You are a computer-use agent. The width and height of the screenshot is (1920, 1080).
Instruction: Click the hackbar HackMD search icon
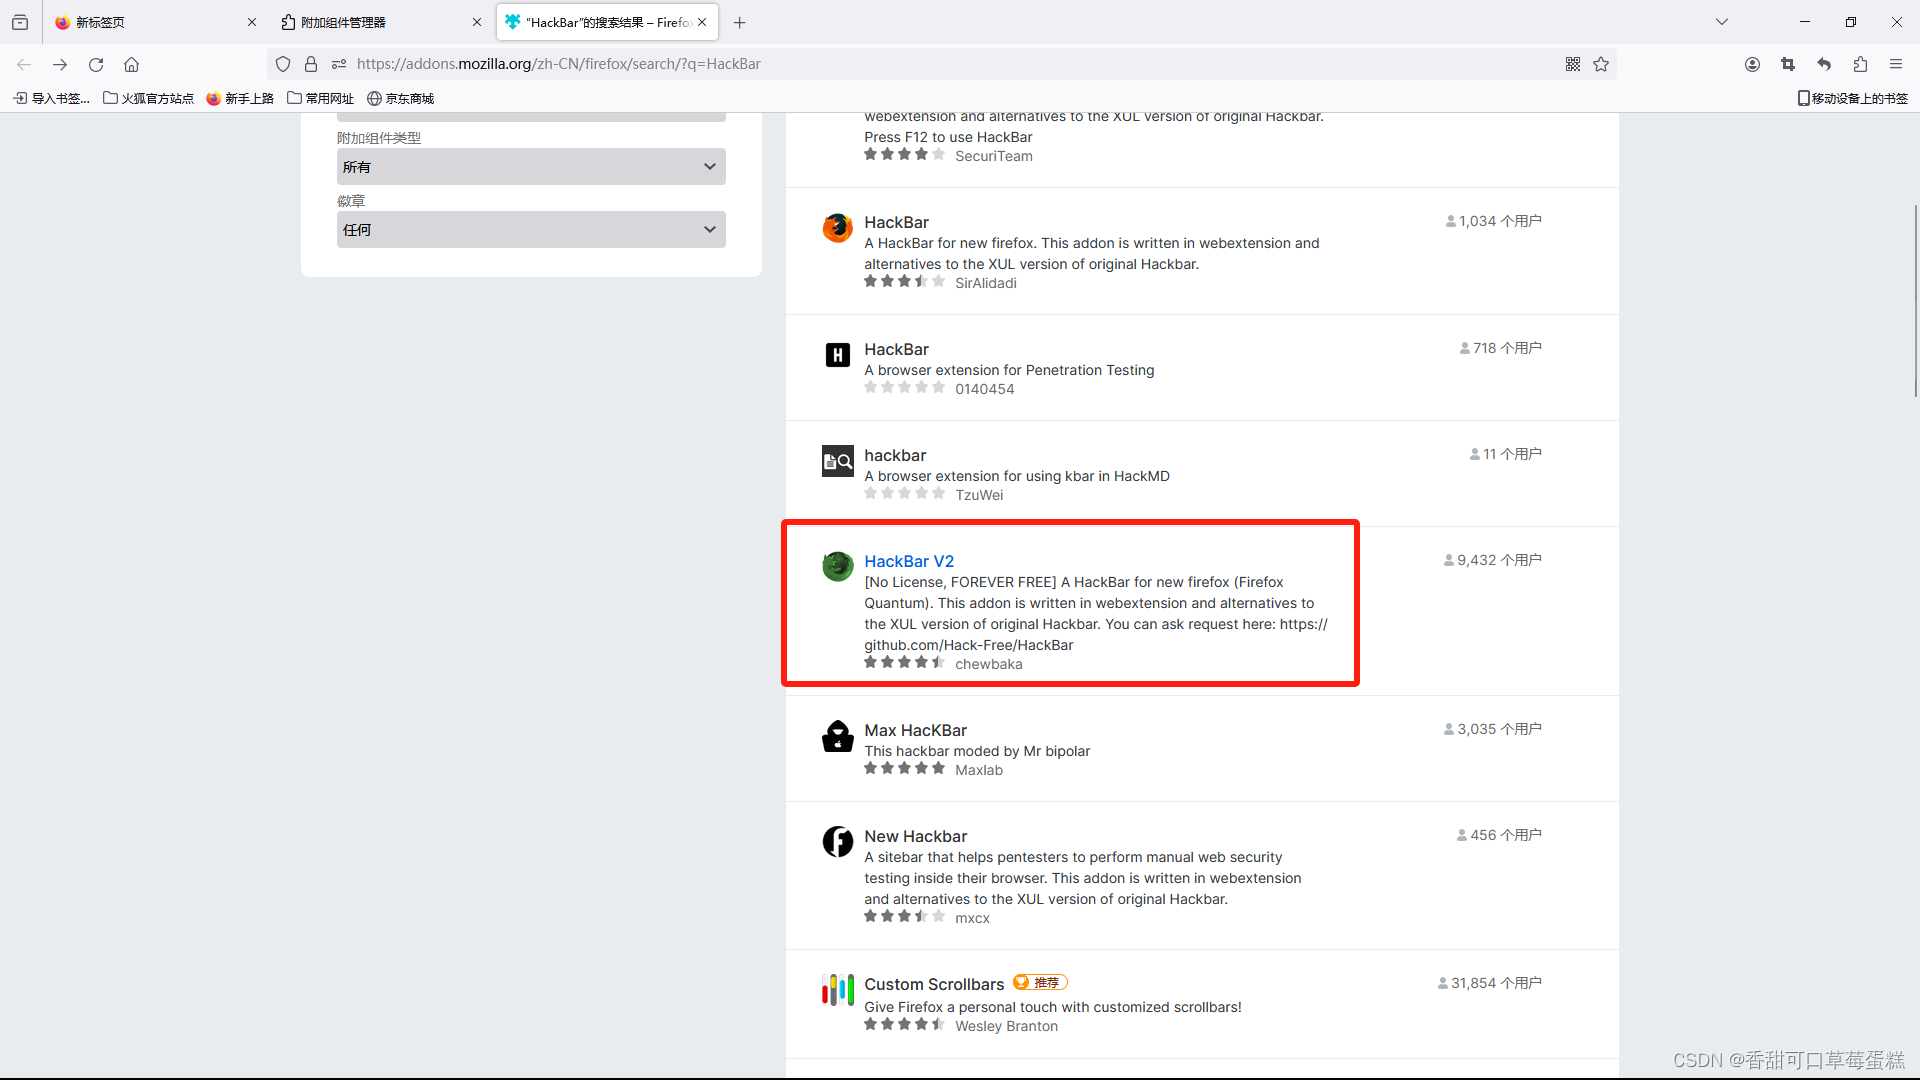(838, 461)
